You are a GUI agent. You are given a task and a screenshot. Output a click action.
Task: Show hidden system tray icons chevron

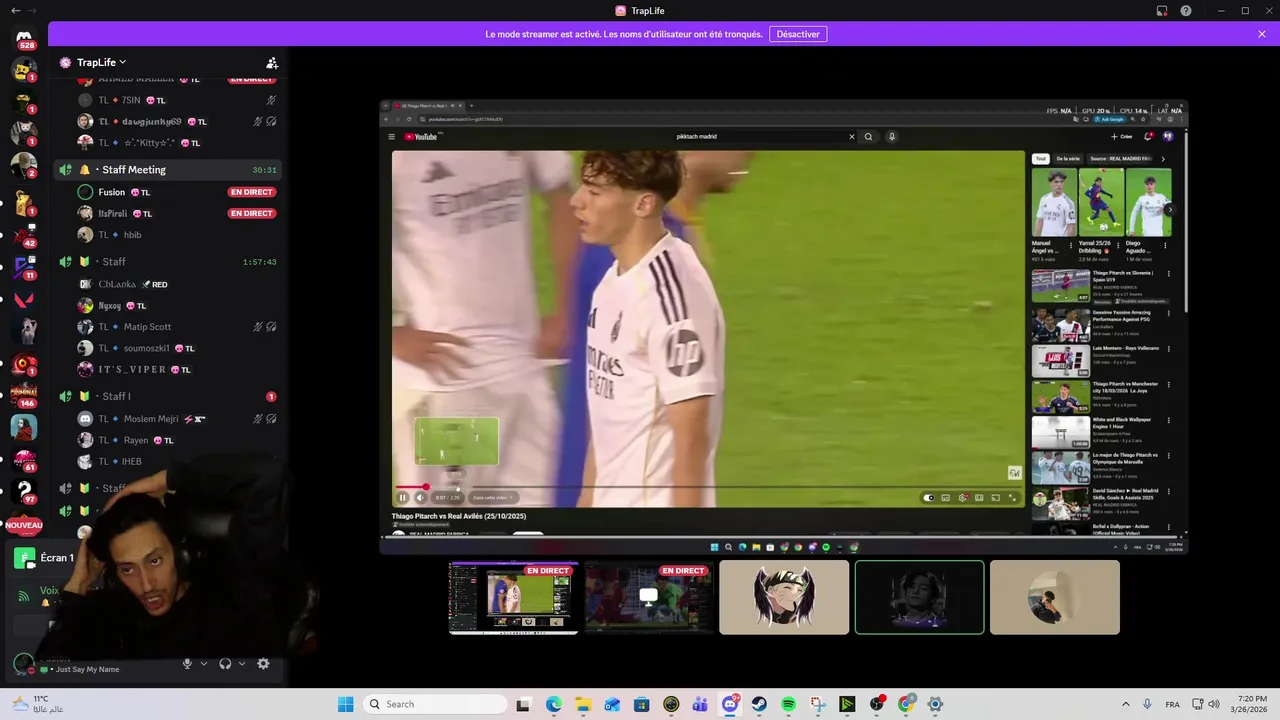click(x=1125, y=704)
